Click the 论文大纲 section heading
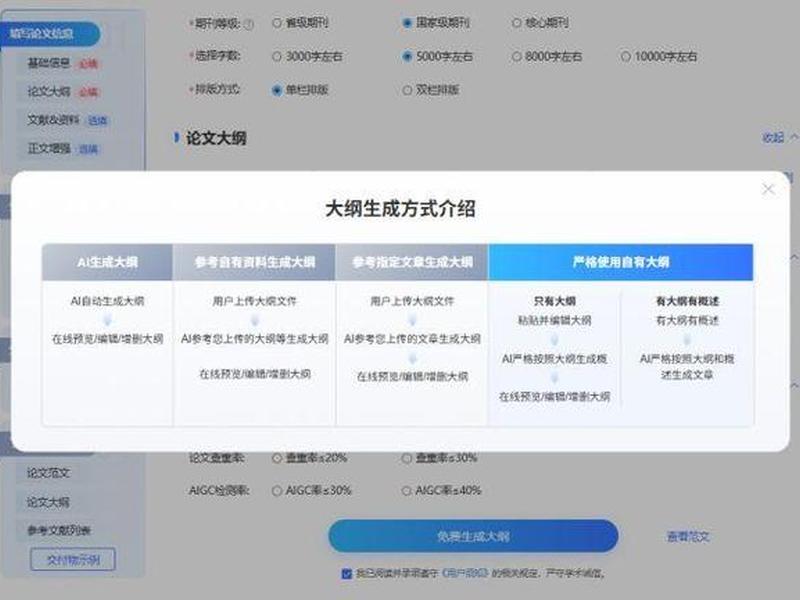 (x=216, y=138)
